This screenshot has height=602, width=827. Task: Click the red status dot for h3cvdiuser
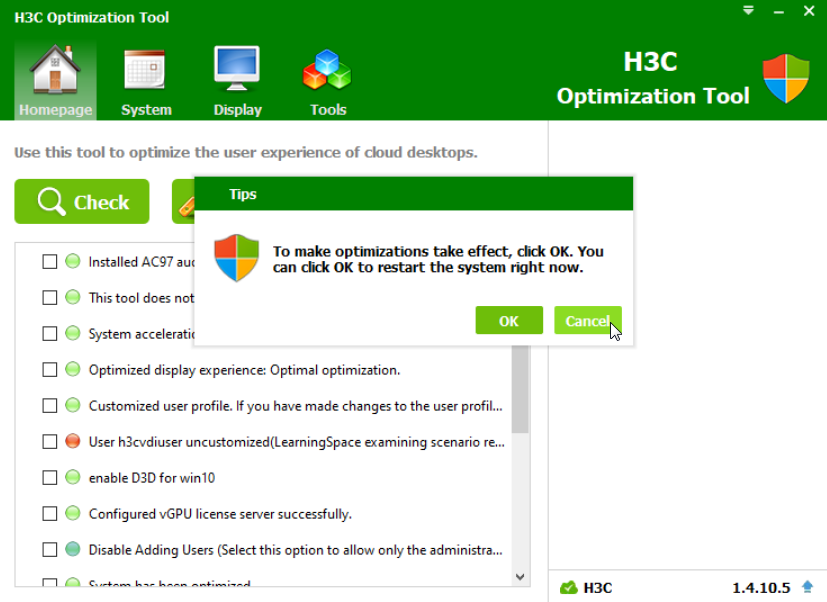tap(73, 441)
